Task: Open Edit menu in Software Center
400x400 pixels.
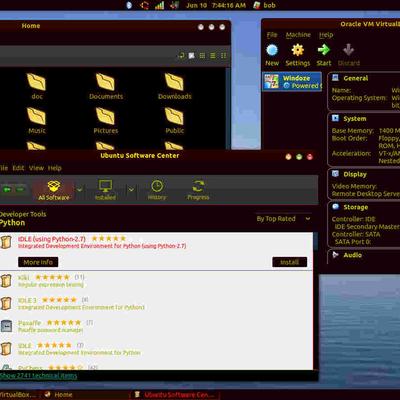Action: (x=18, y=168)
